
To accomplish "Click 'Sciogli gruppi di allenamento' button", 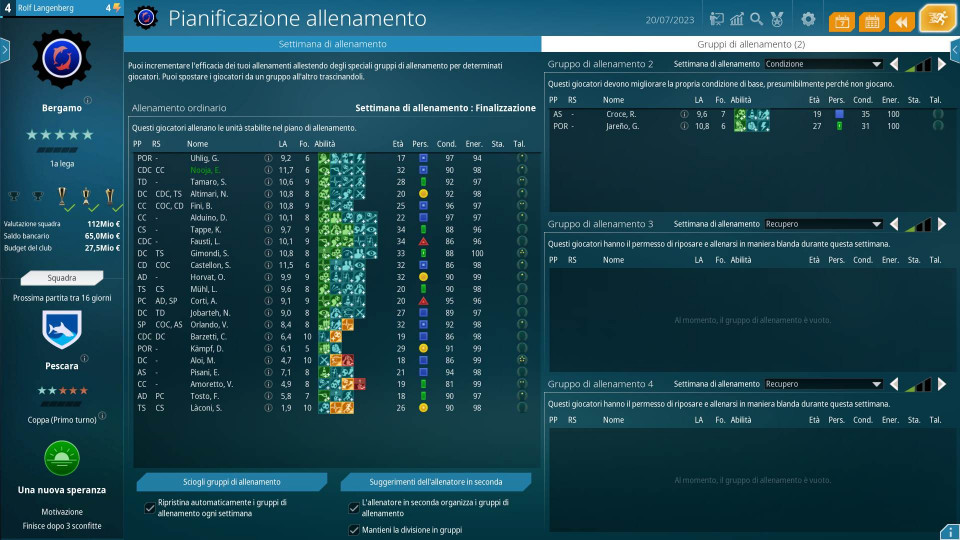I will click(231, 482).
